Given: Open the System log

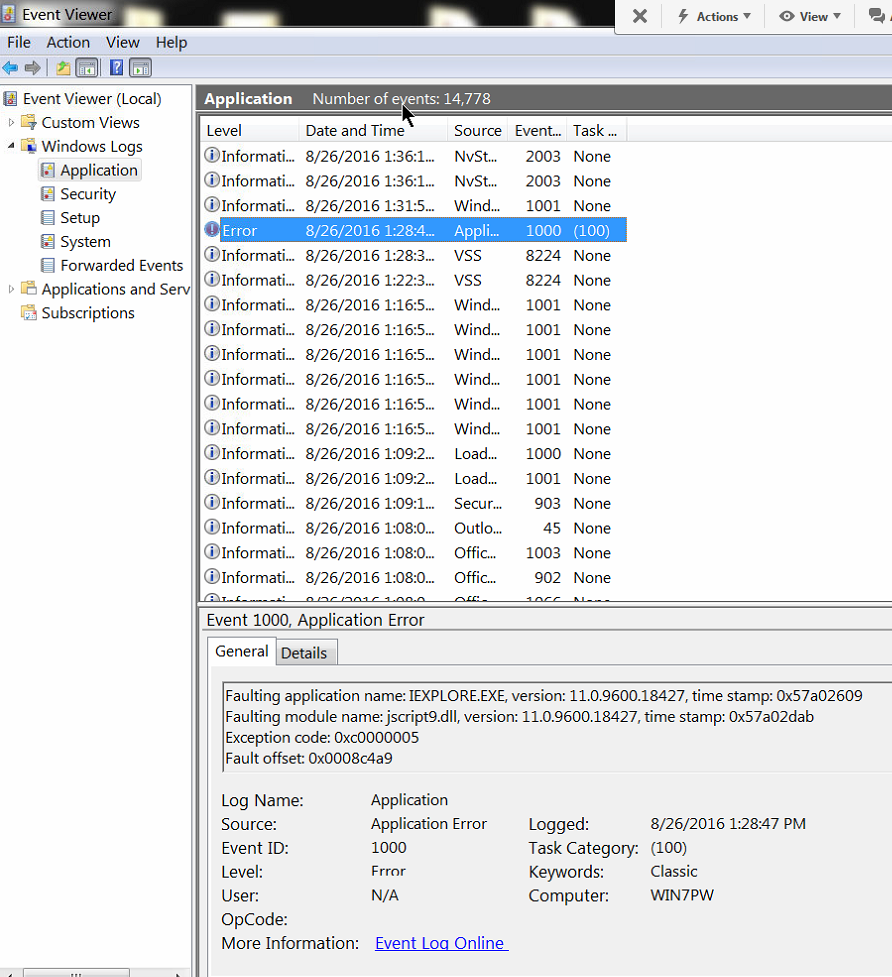Looking at the screenshot, I should click(x=85, y=242).
